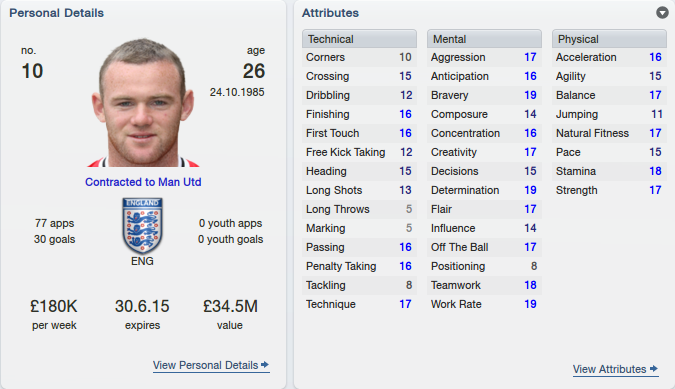Select the Technical column header
This screenshot has width=675, height=389.
359,39
